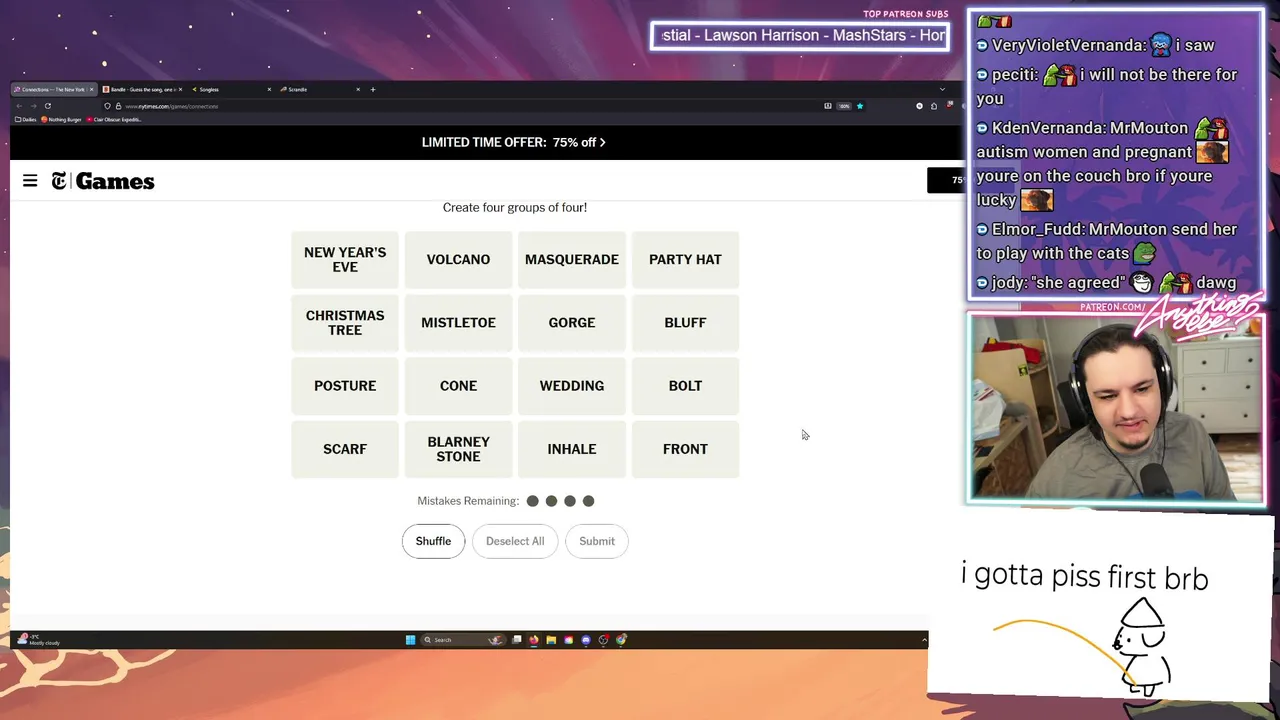Select the PARTY HAT tile

point(685,259)
